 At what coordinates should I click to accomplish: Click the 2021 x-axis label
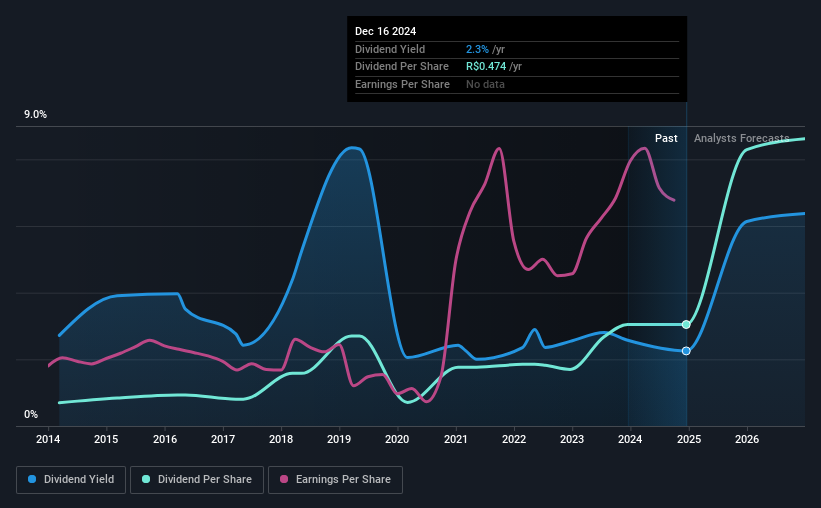coord(456,439)
